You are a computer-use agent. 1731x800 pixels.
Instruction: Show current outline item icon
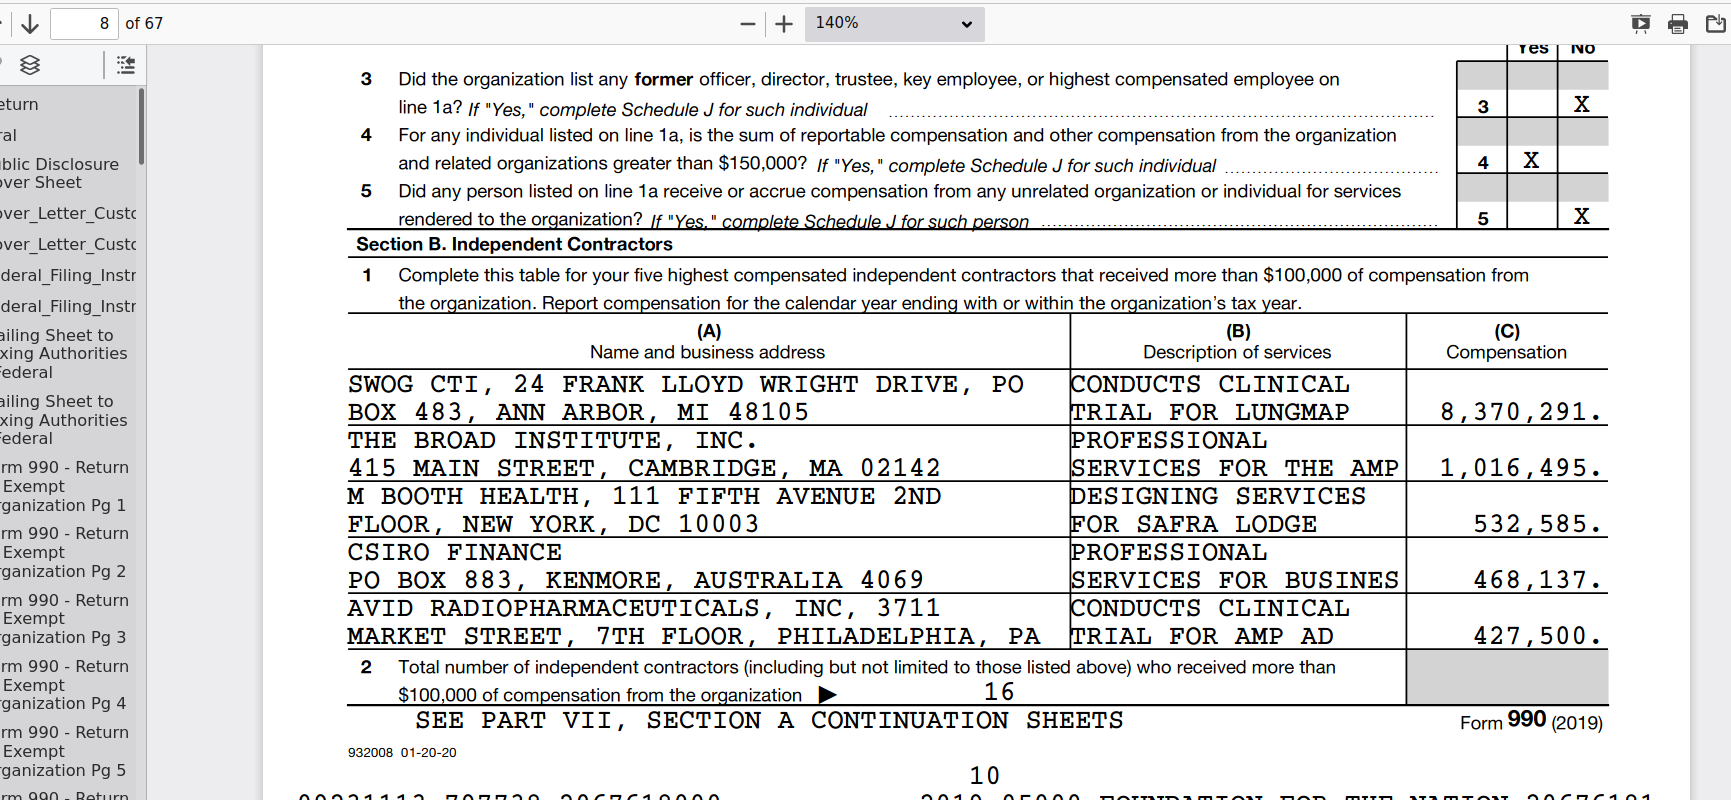pyautogui.click(x=126, y=65)
